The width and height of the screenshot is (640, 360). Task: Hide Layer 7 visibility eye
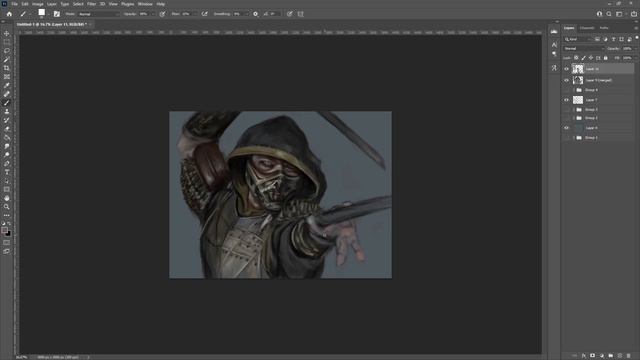(567, 100)
